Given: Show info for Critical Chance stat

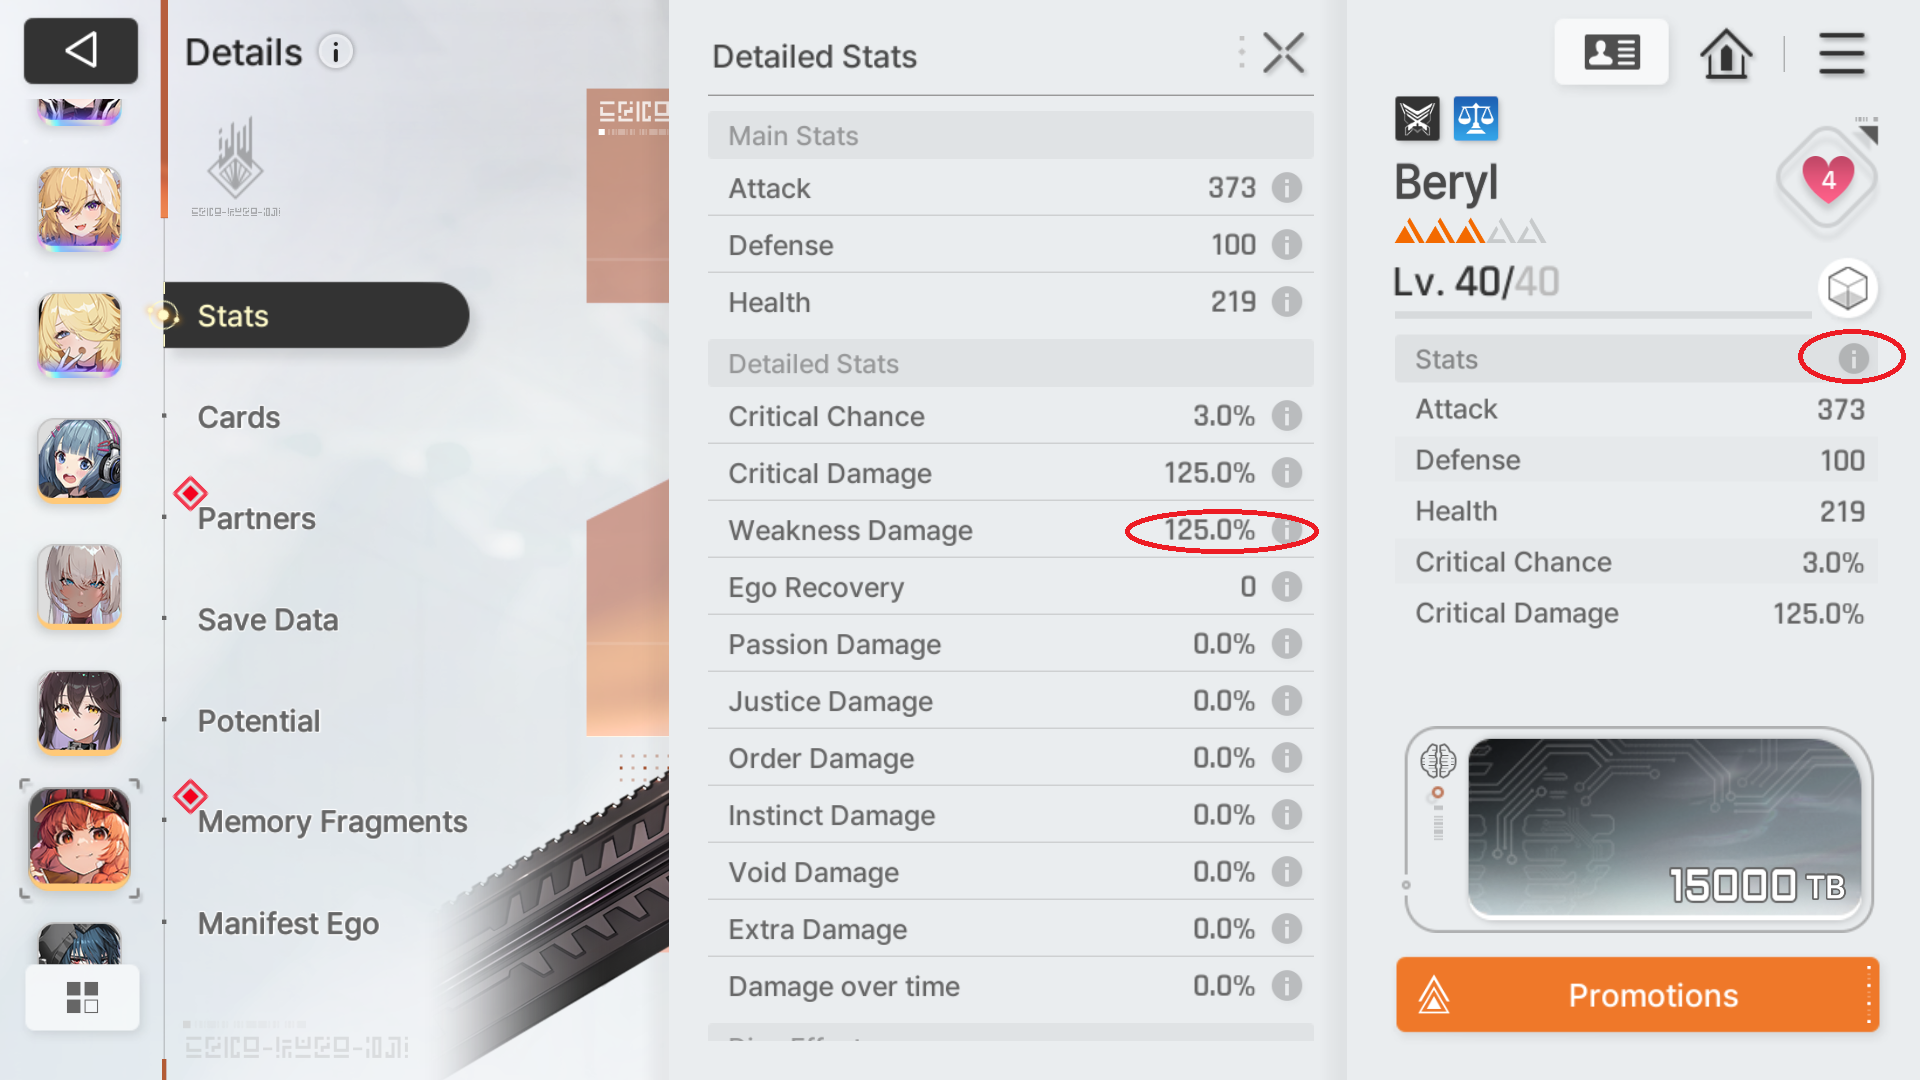Looking at the screenshot, I should coord(1287,416).
